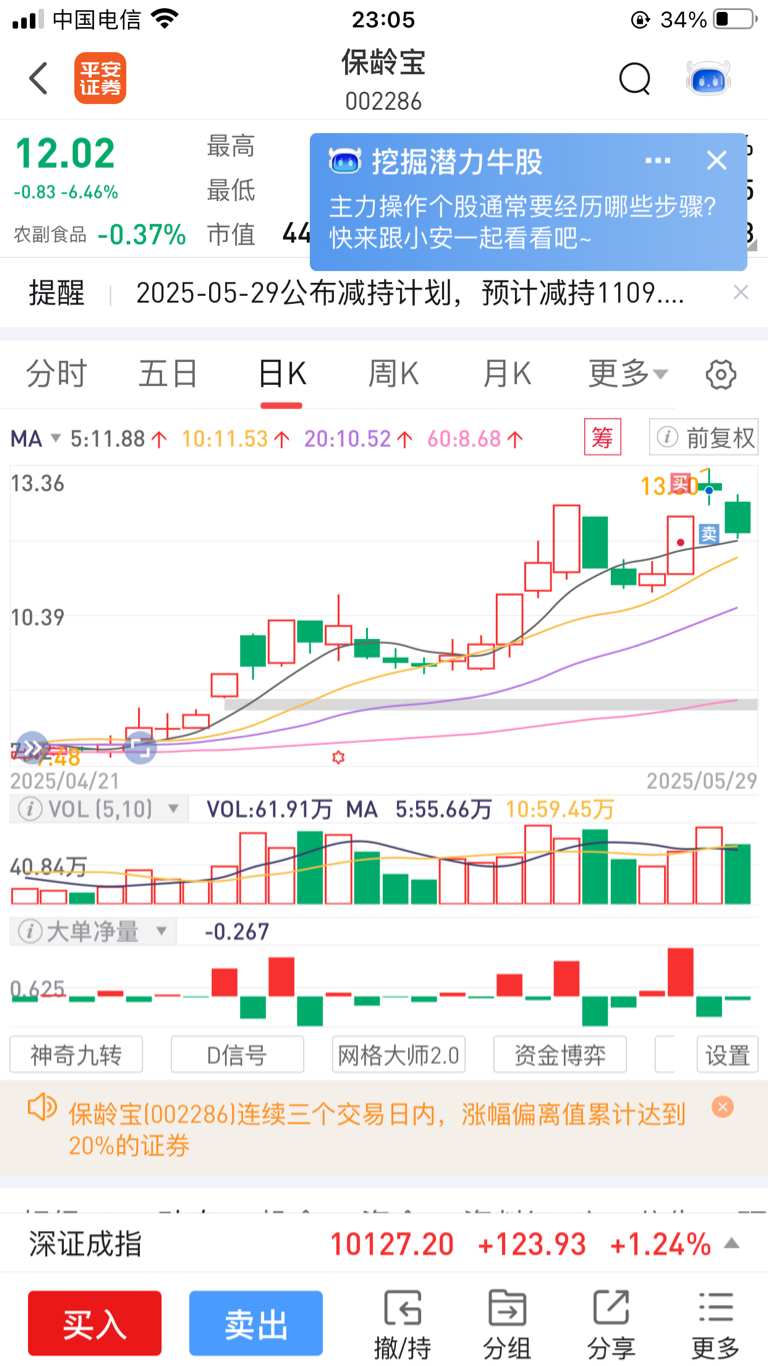
Task: Tap the 10127.20 index value
Action: click(x=392, y=1244)
